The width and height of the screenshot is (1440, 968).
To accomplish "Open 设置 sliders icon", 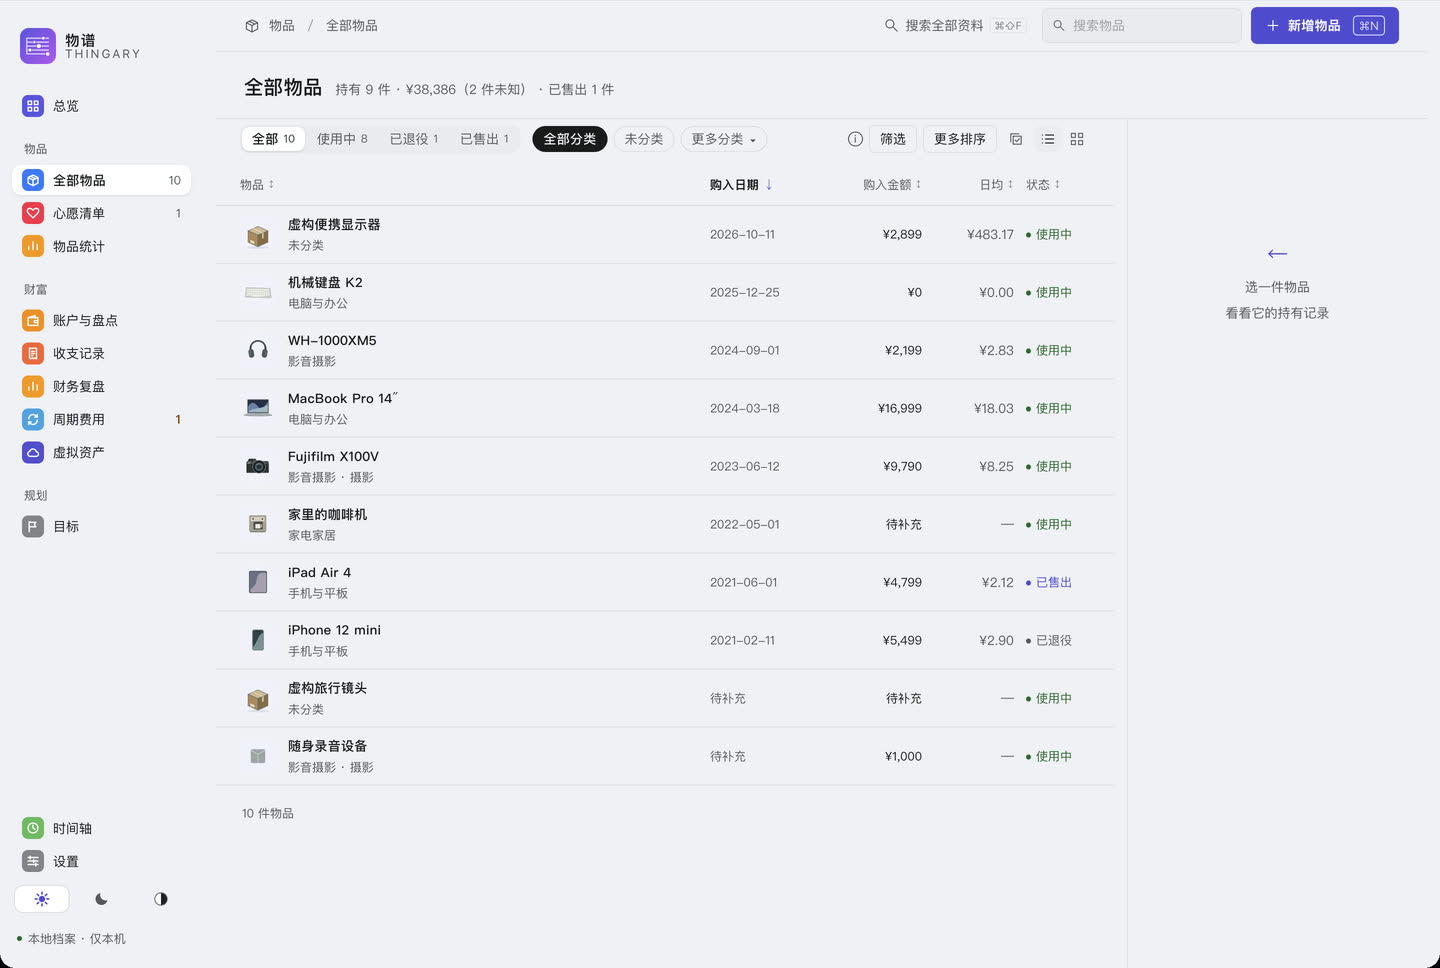I will point(33,861).
